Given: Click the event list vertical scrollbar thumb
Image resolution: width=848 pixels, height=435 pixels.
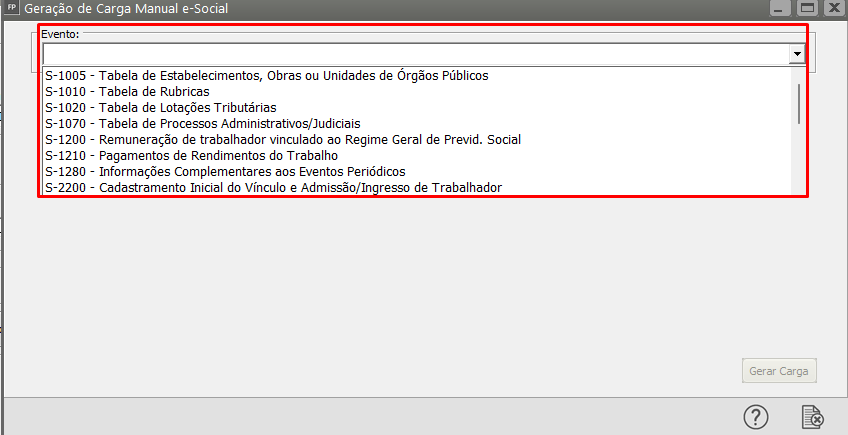Looking at the screenshot, I should coord(798,103).
